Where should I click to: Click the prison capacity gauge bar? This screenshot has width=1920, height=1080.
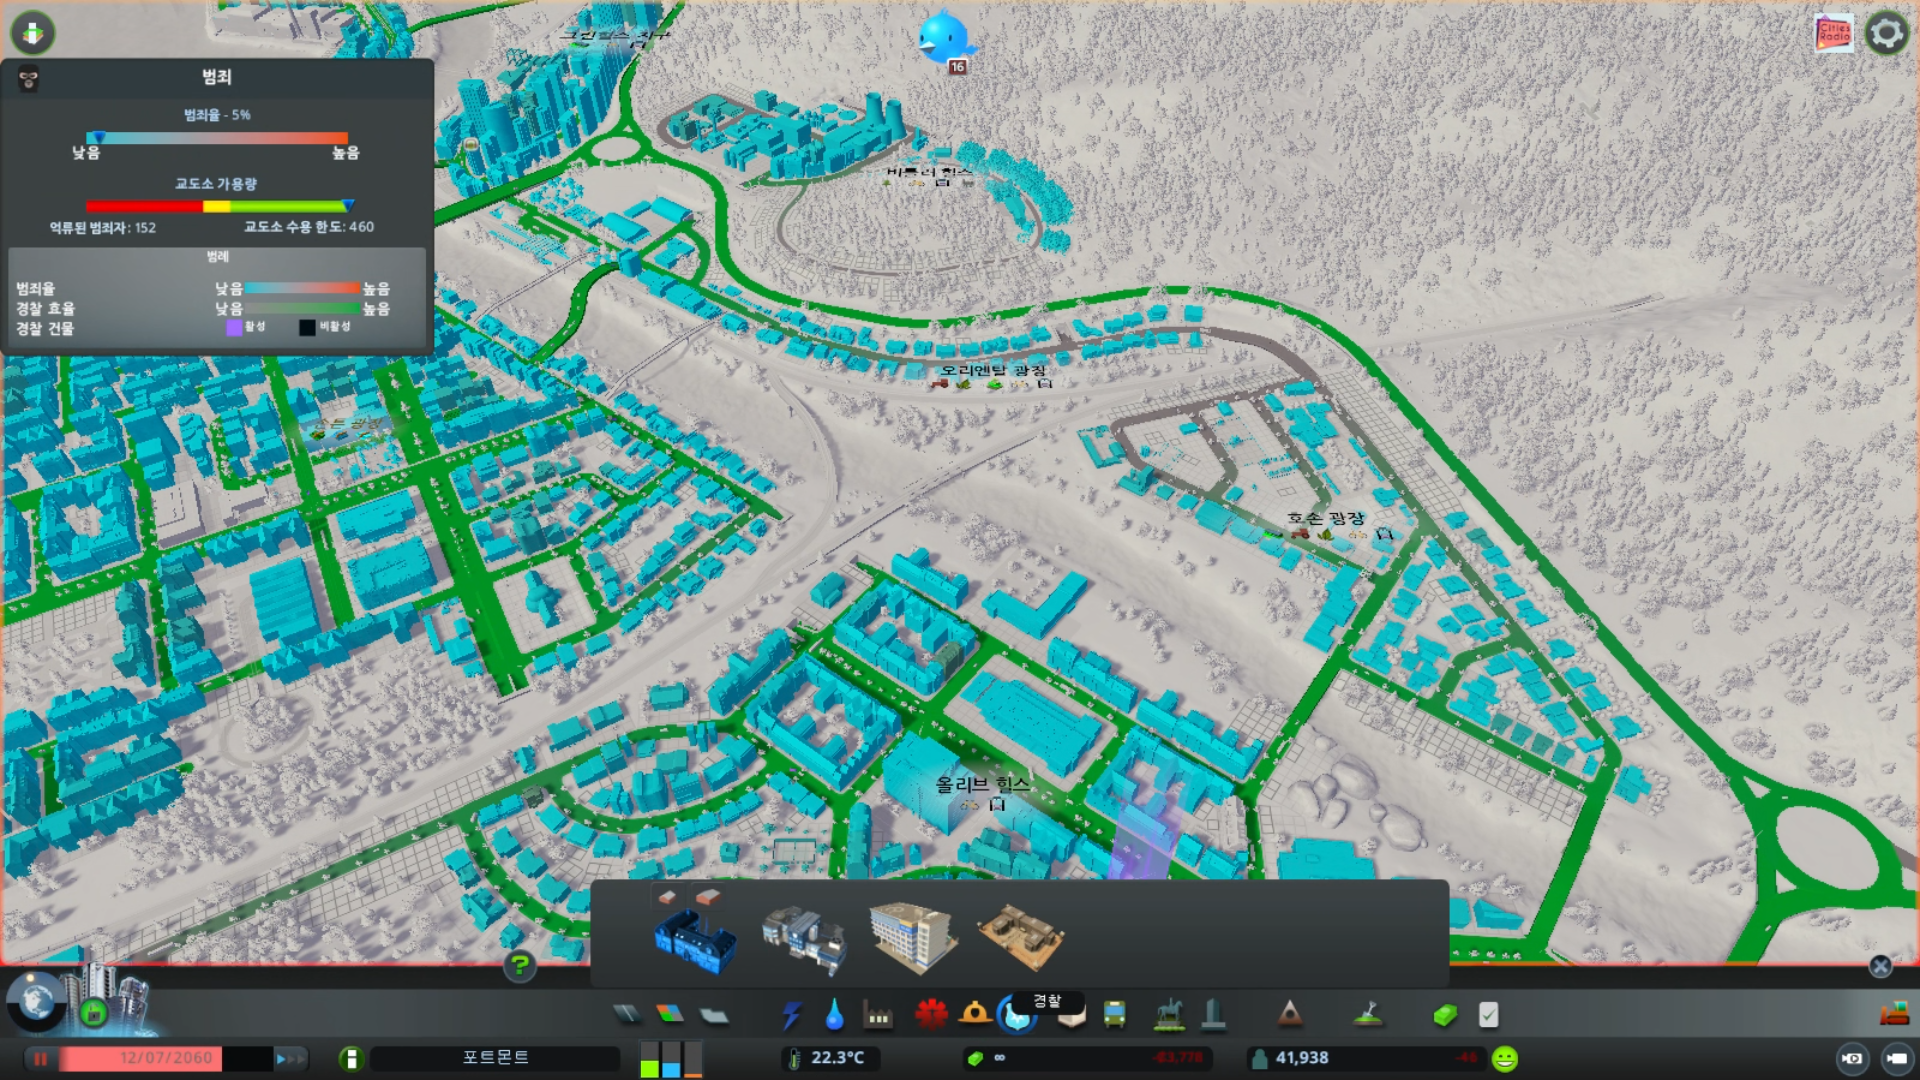pyautogui.click(x=219, y=206)
